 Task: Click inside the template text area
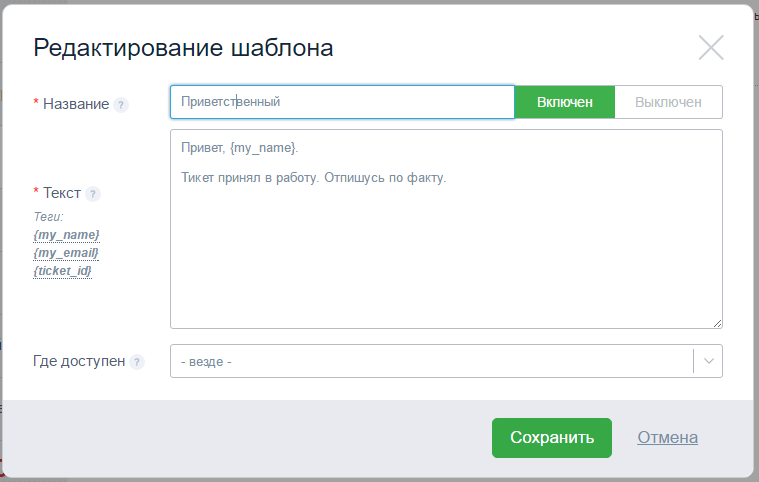point(446,229)
